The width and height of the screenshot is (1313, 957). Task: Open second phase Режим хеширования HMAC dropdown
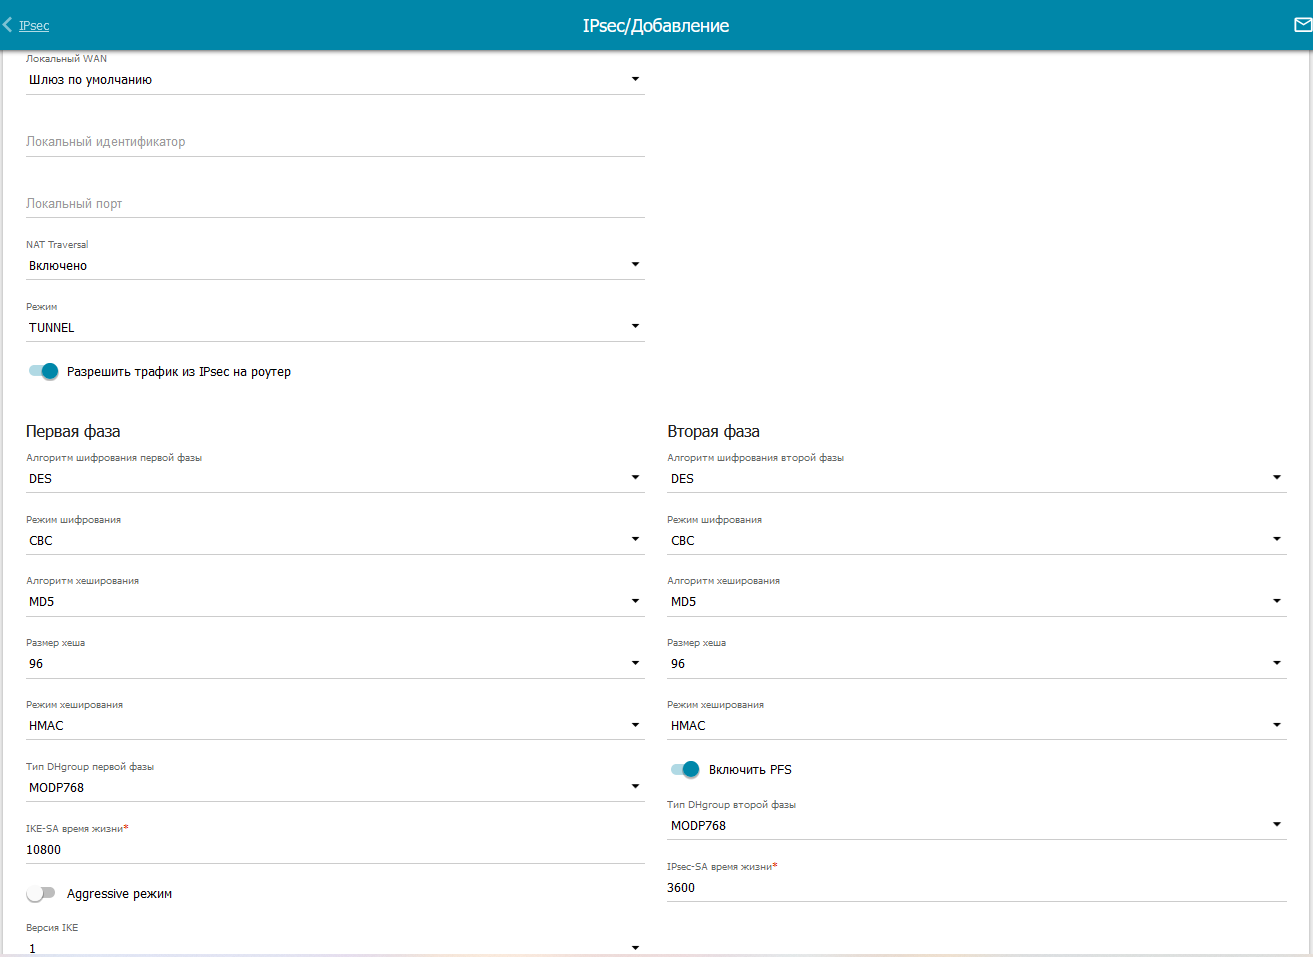[x=975, y=726]
